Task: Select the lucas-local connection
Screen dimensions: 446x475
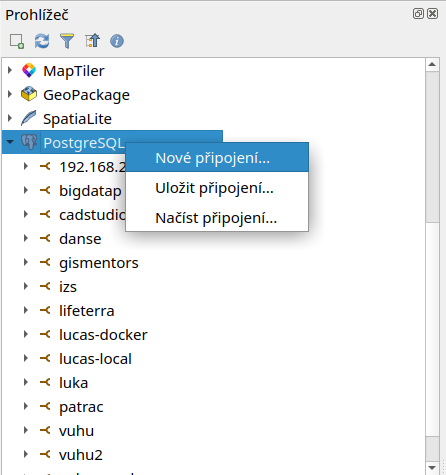Action: coord(95,359)
